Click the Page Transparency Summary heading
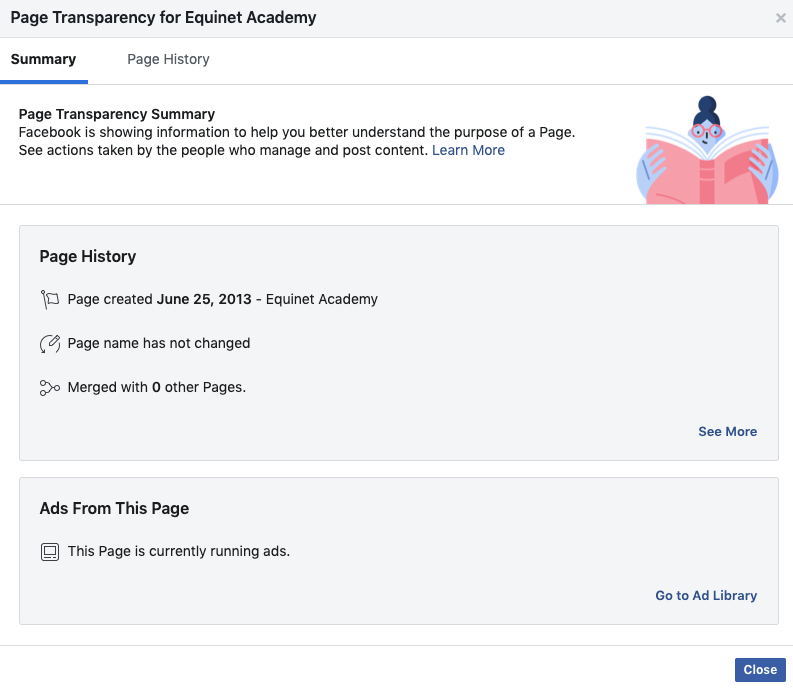 tap(117, 114)
